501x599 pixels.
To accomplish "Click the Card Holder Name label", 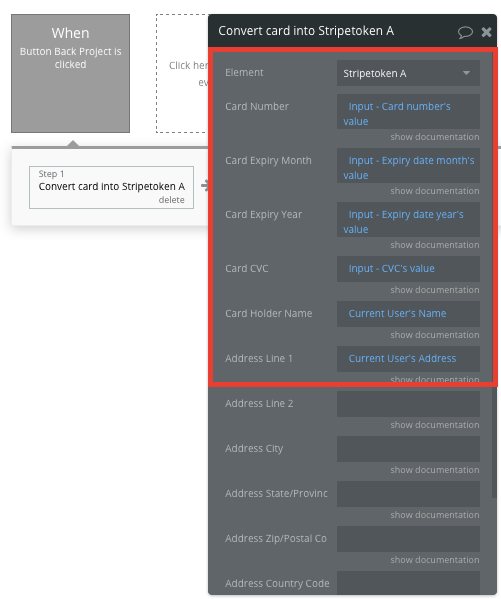I will coord(268,314).
